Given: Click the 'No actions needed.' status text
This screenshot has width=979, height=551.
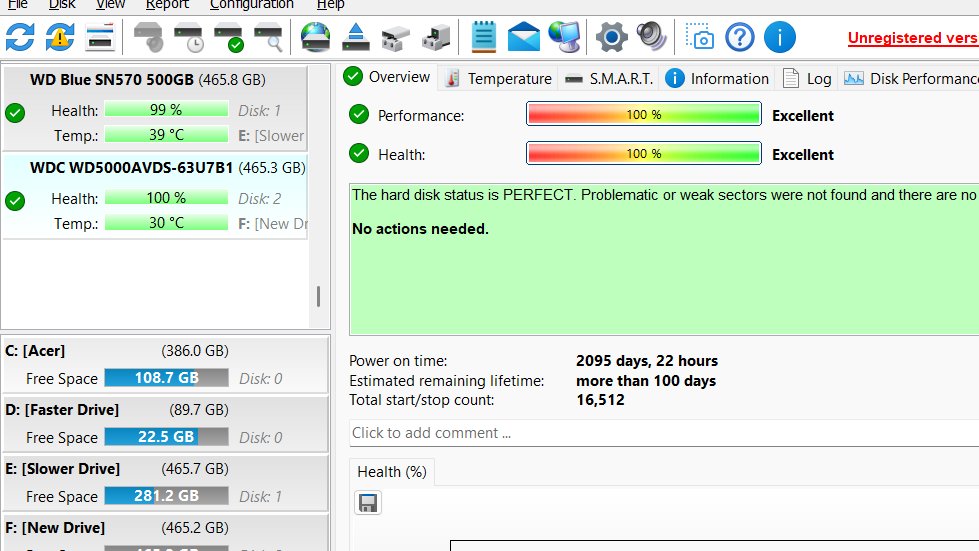Looking at the screenshot, I should [420, 229].
